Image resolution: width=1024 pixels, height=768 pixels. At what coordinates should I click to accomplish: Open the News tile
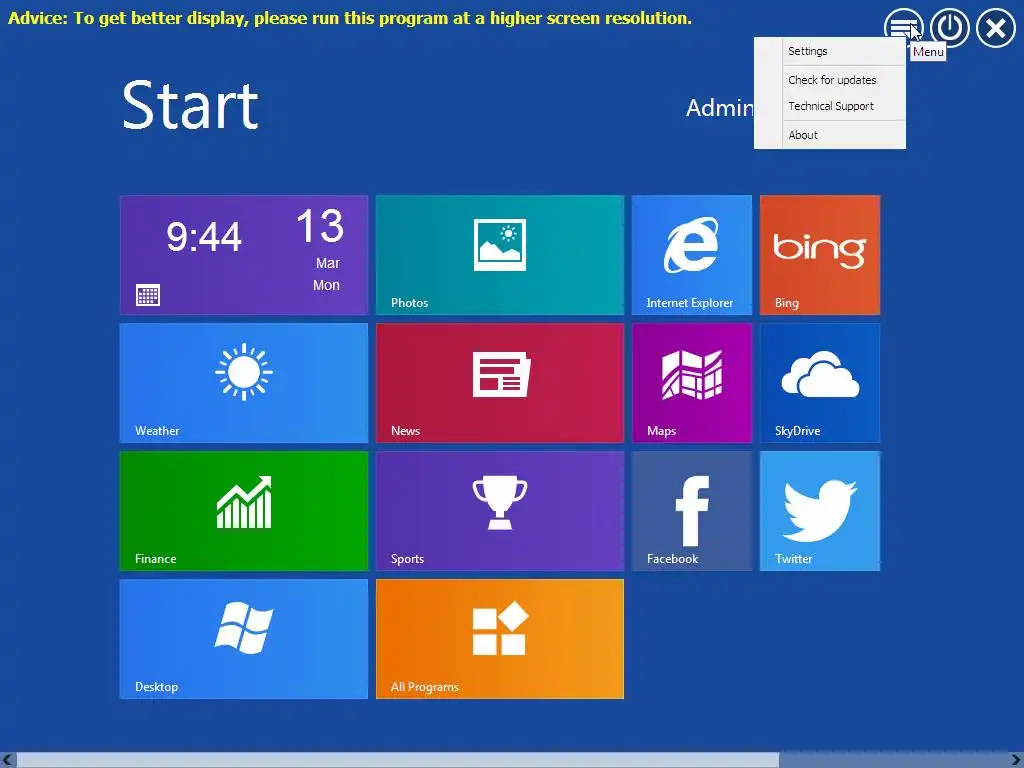tap(500, 383)
